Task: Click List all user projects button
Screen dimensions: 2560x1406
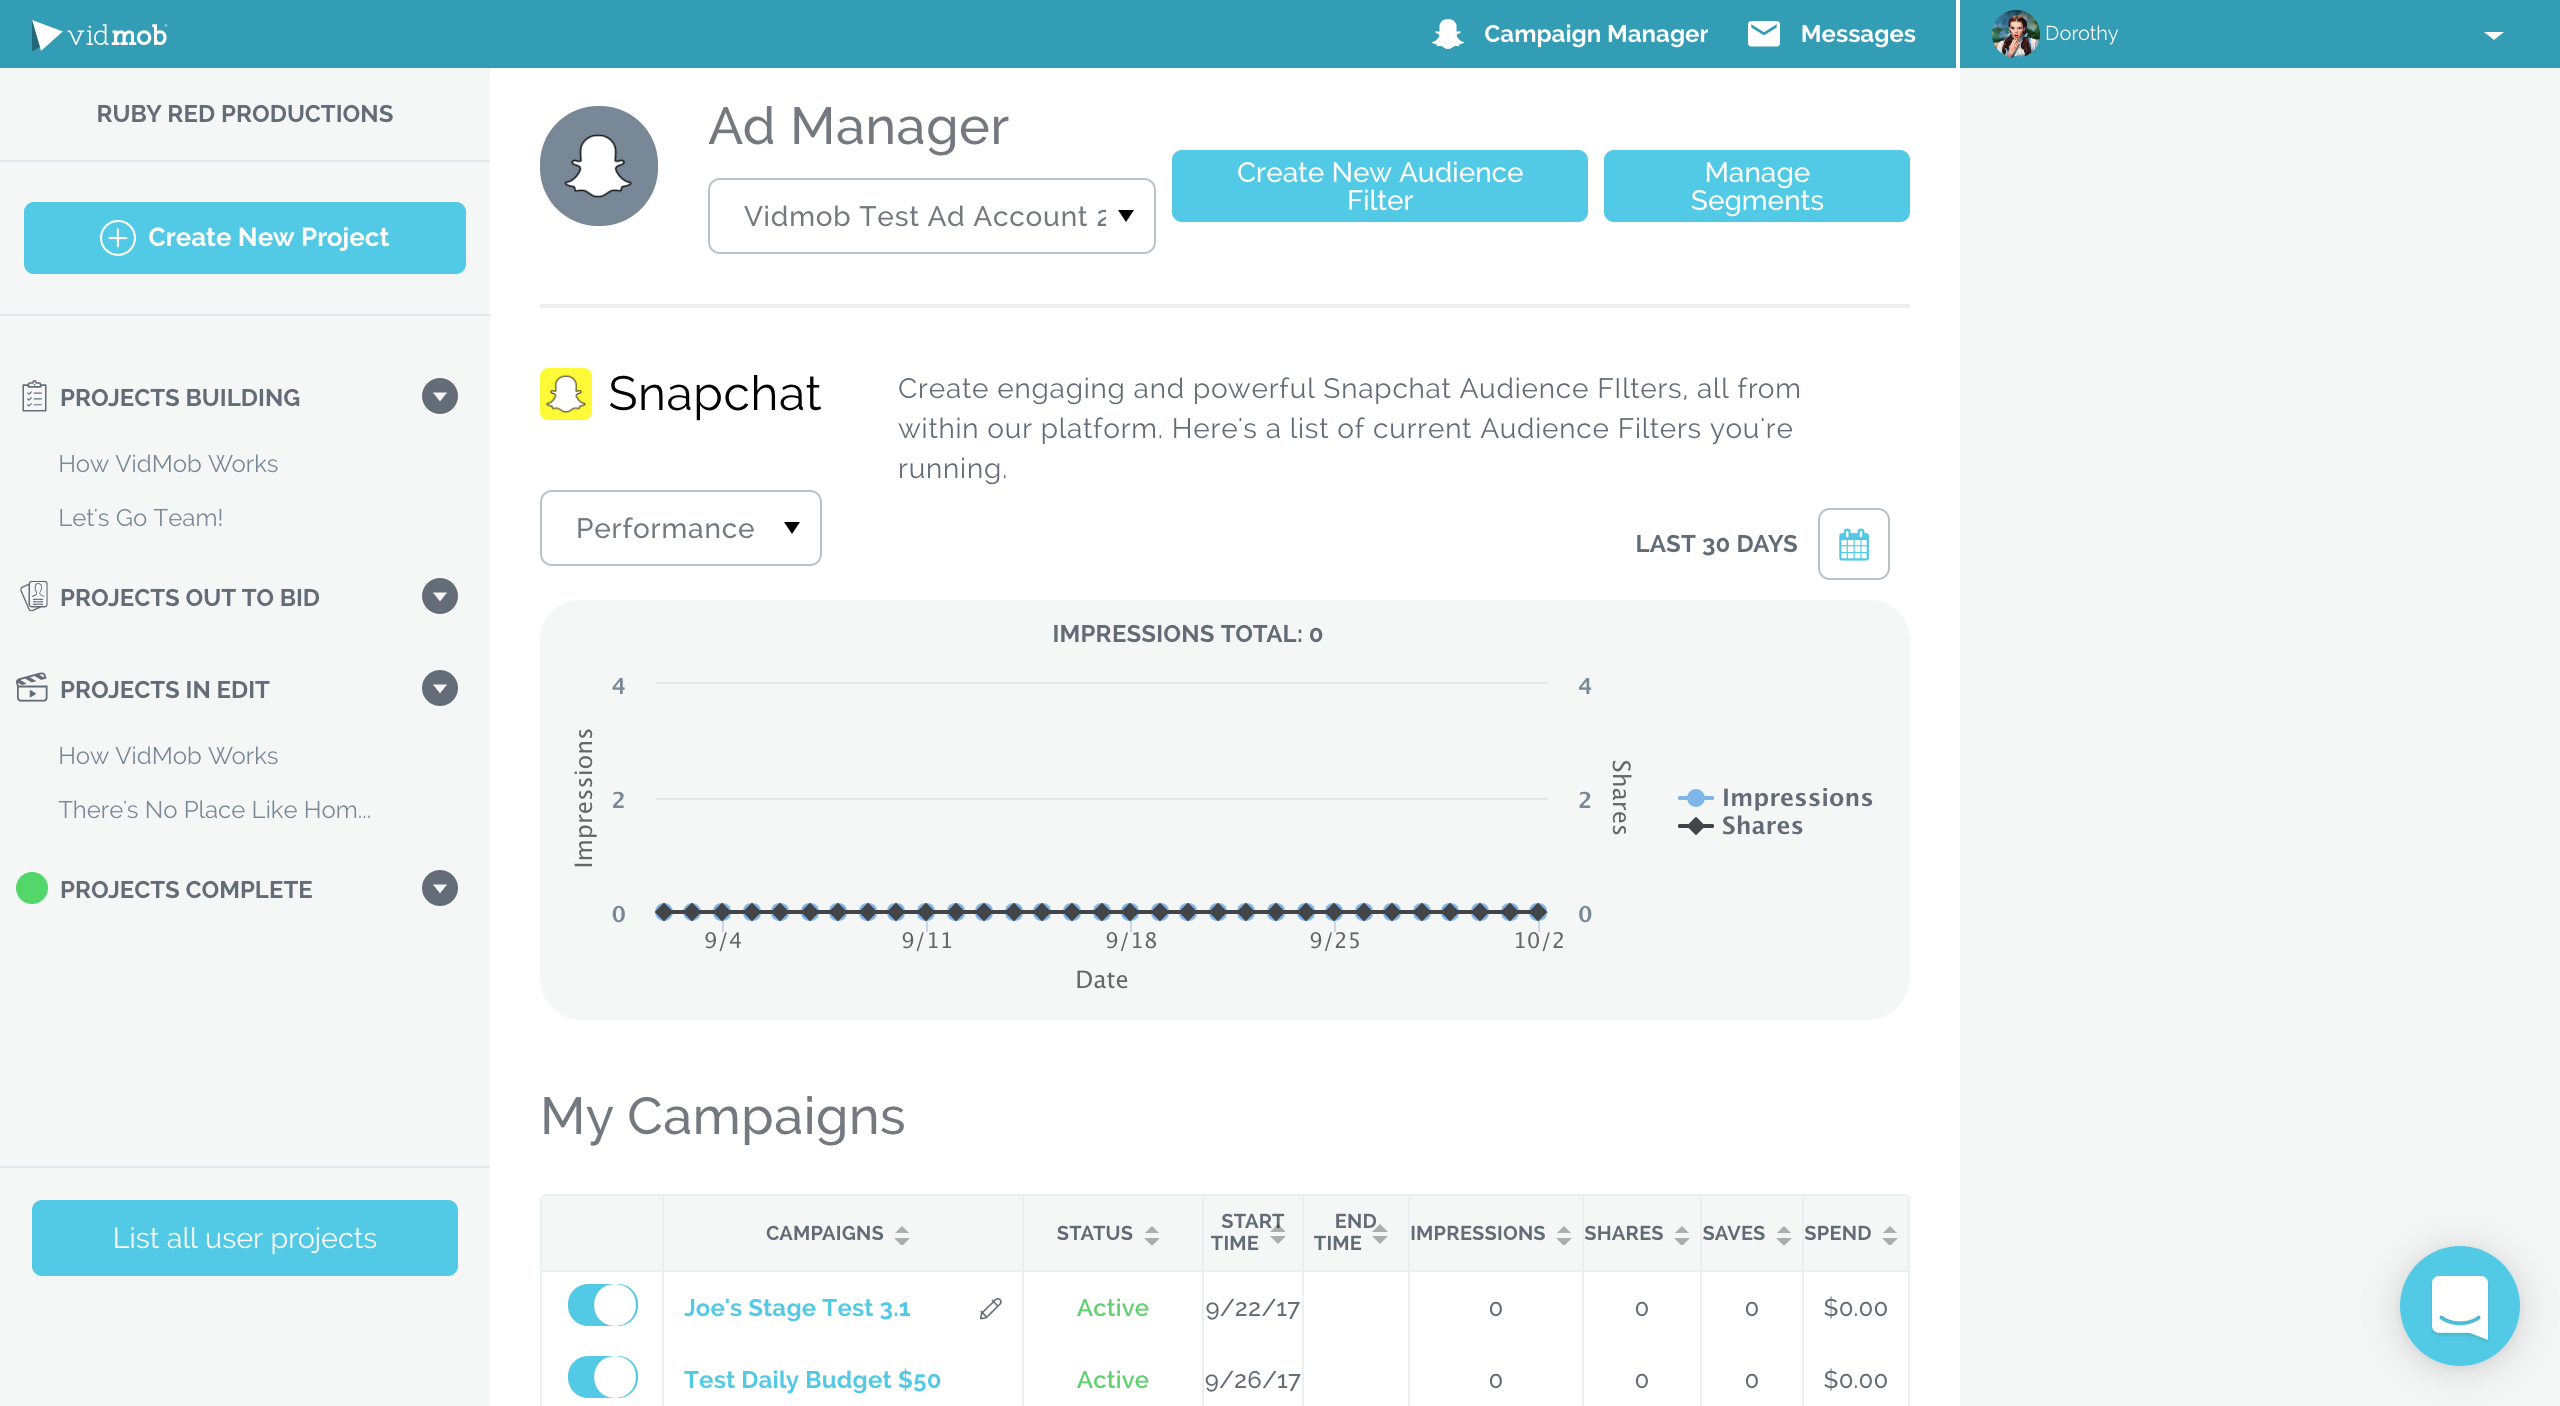Action: point(245,1238)
